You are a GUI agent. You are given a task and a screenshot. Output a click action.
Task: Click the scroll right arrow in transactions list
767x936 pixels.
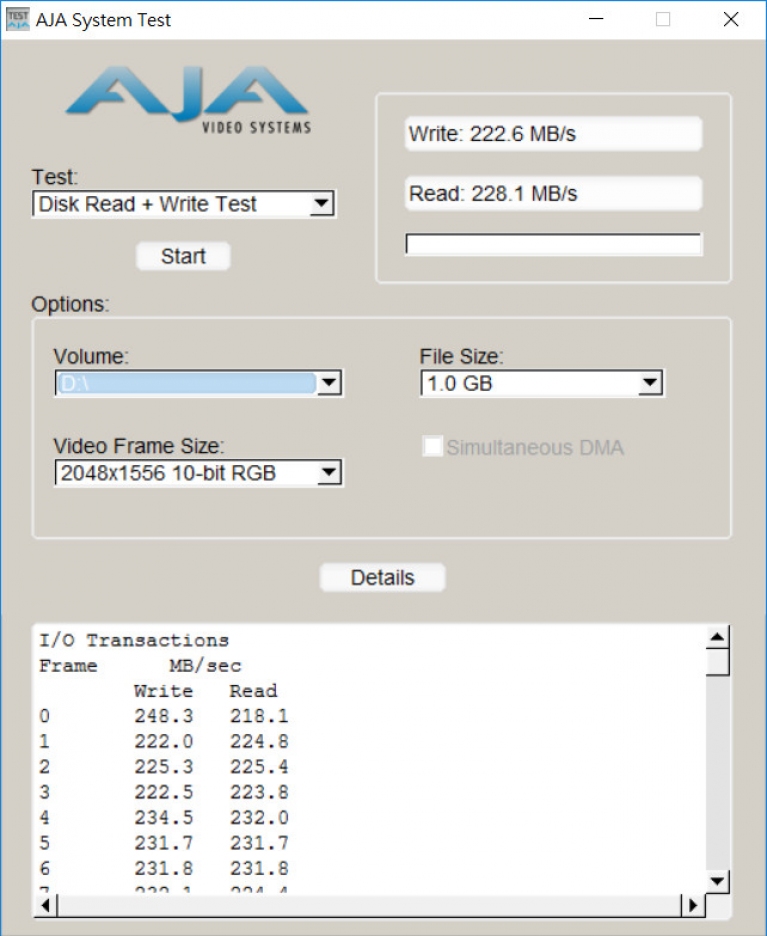[x=692, y=905]
